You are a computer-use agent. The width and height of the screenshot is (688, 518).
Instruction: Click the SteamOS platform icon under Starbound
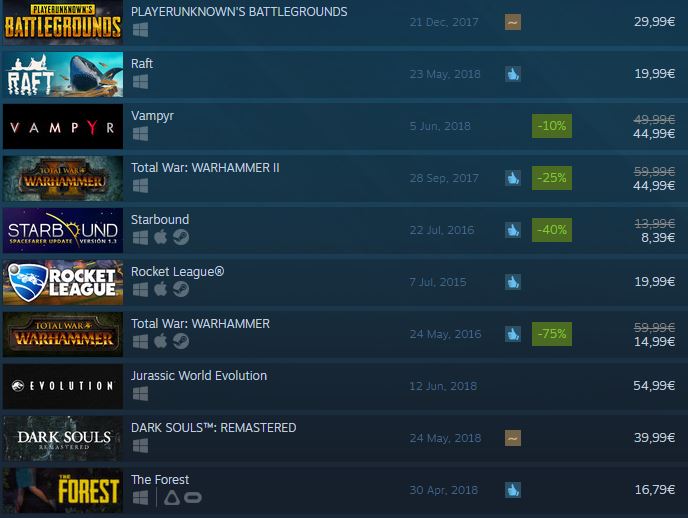click(x=181, y=237)
